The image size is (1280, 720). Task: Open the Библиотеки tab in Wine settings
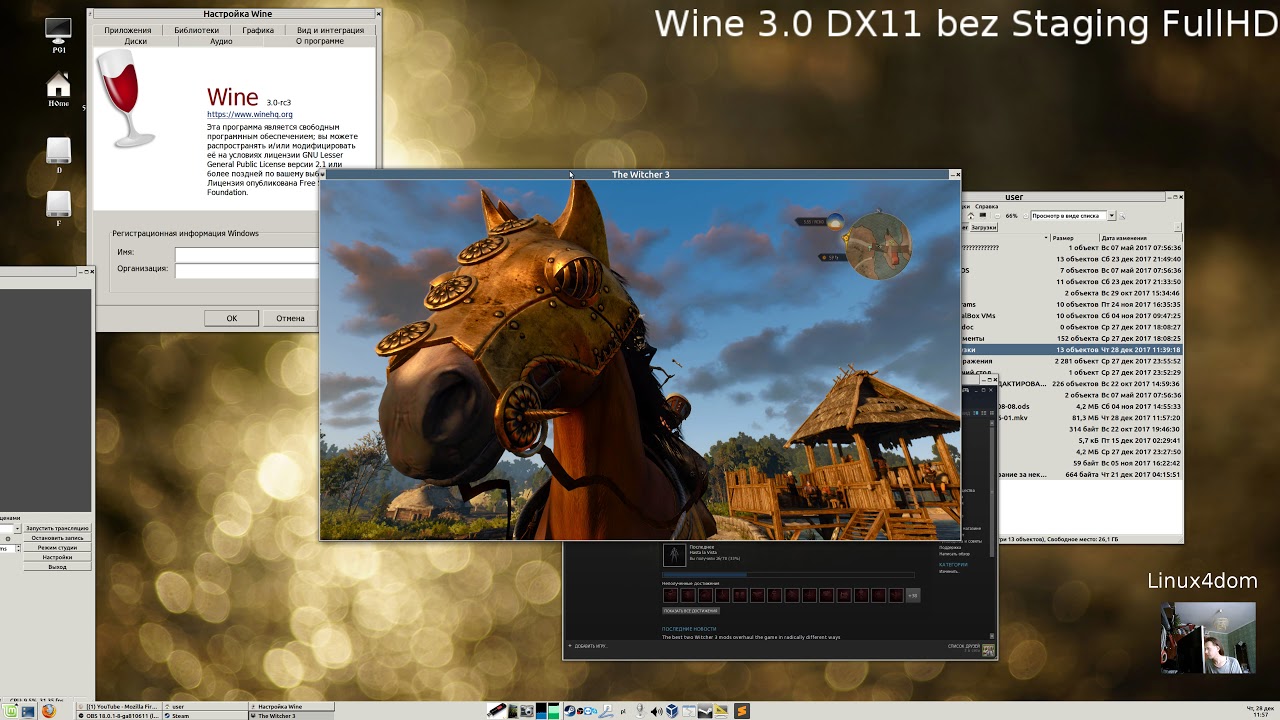[196, 30]
